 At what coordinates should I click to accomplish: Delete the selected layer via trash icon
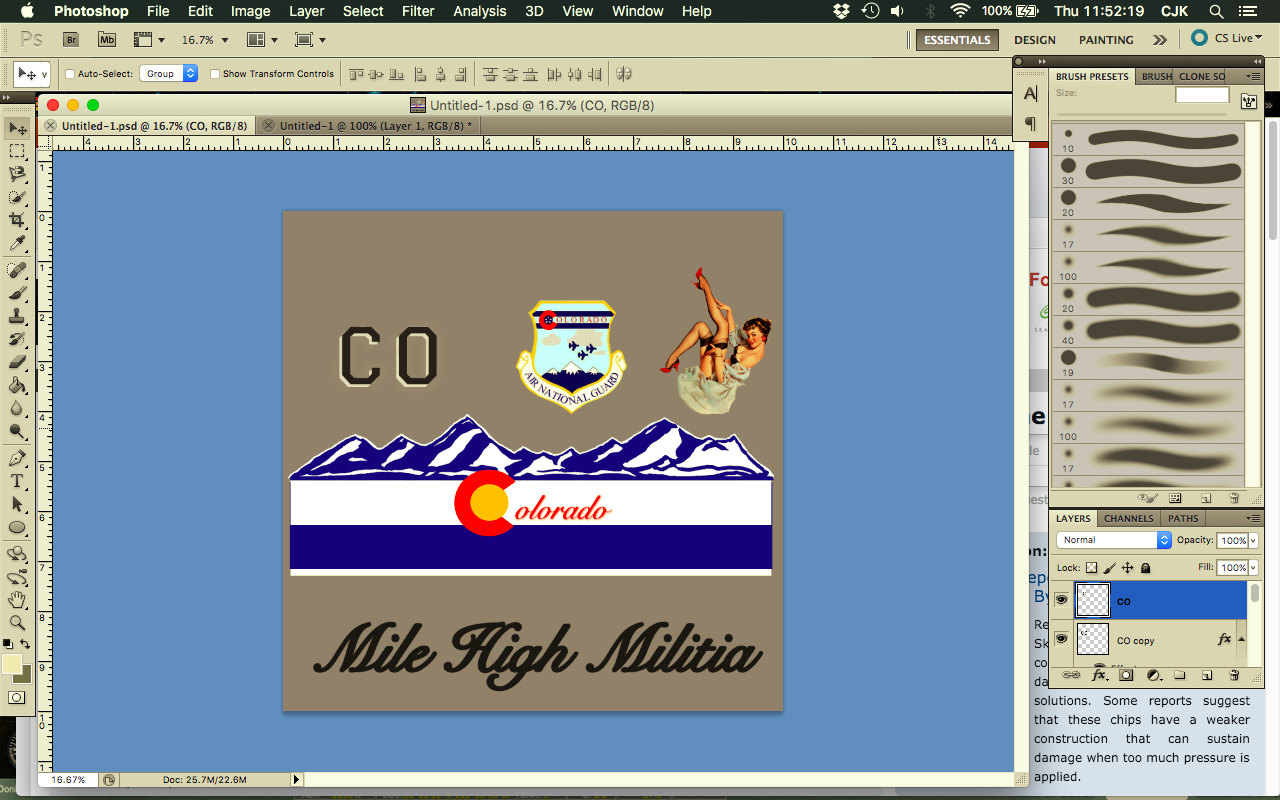click(1234, 675)
